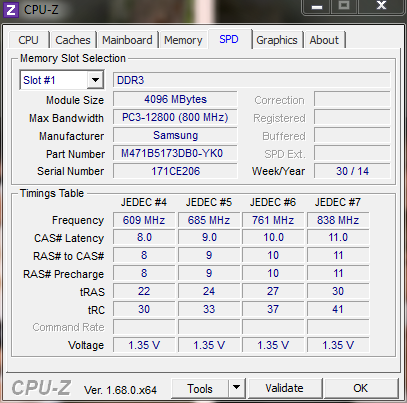Click serial number 171CE206
This screenshot has height=403, width=407.
pos(175,171)
